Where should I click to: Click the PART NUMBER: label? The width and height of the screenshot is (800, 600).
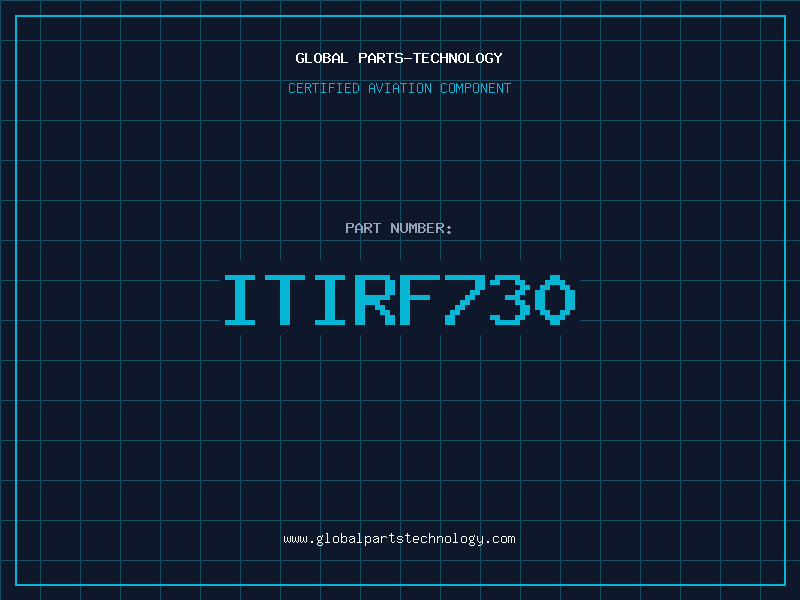click(x=398, y=228)
